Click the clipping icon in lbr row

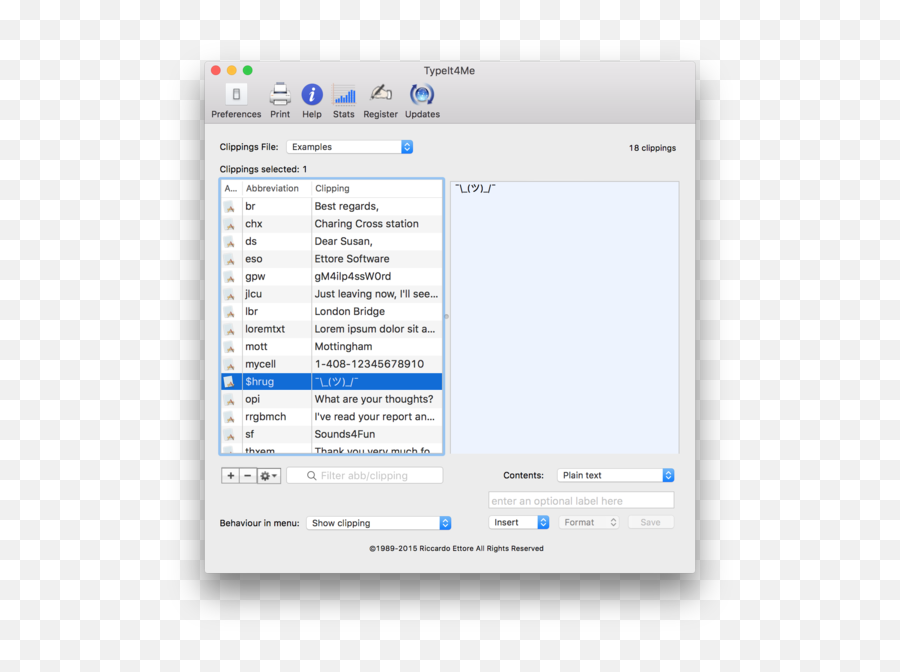pos(230,312)
